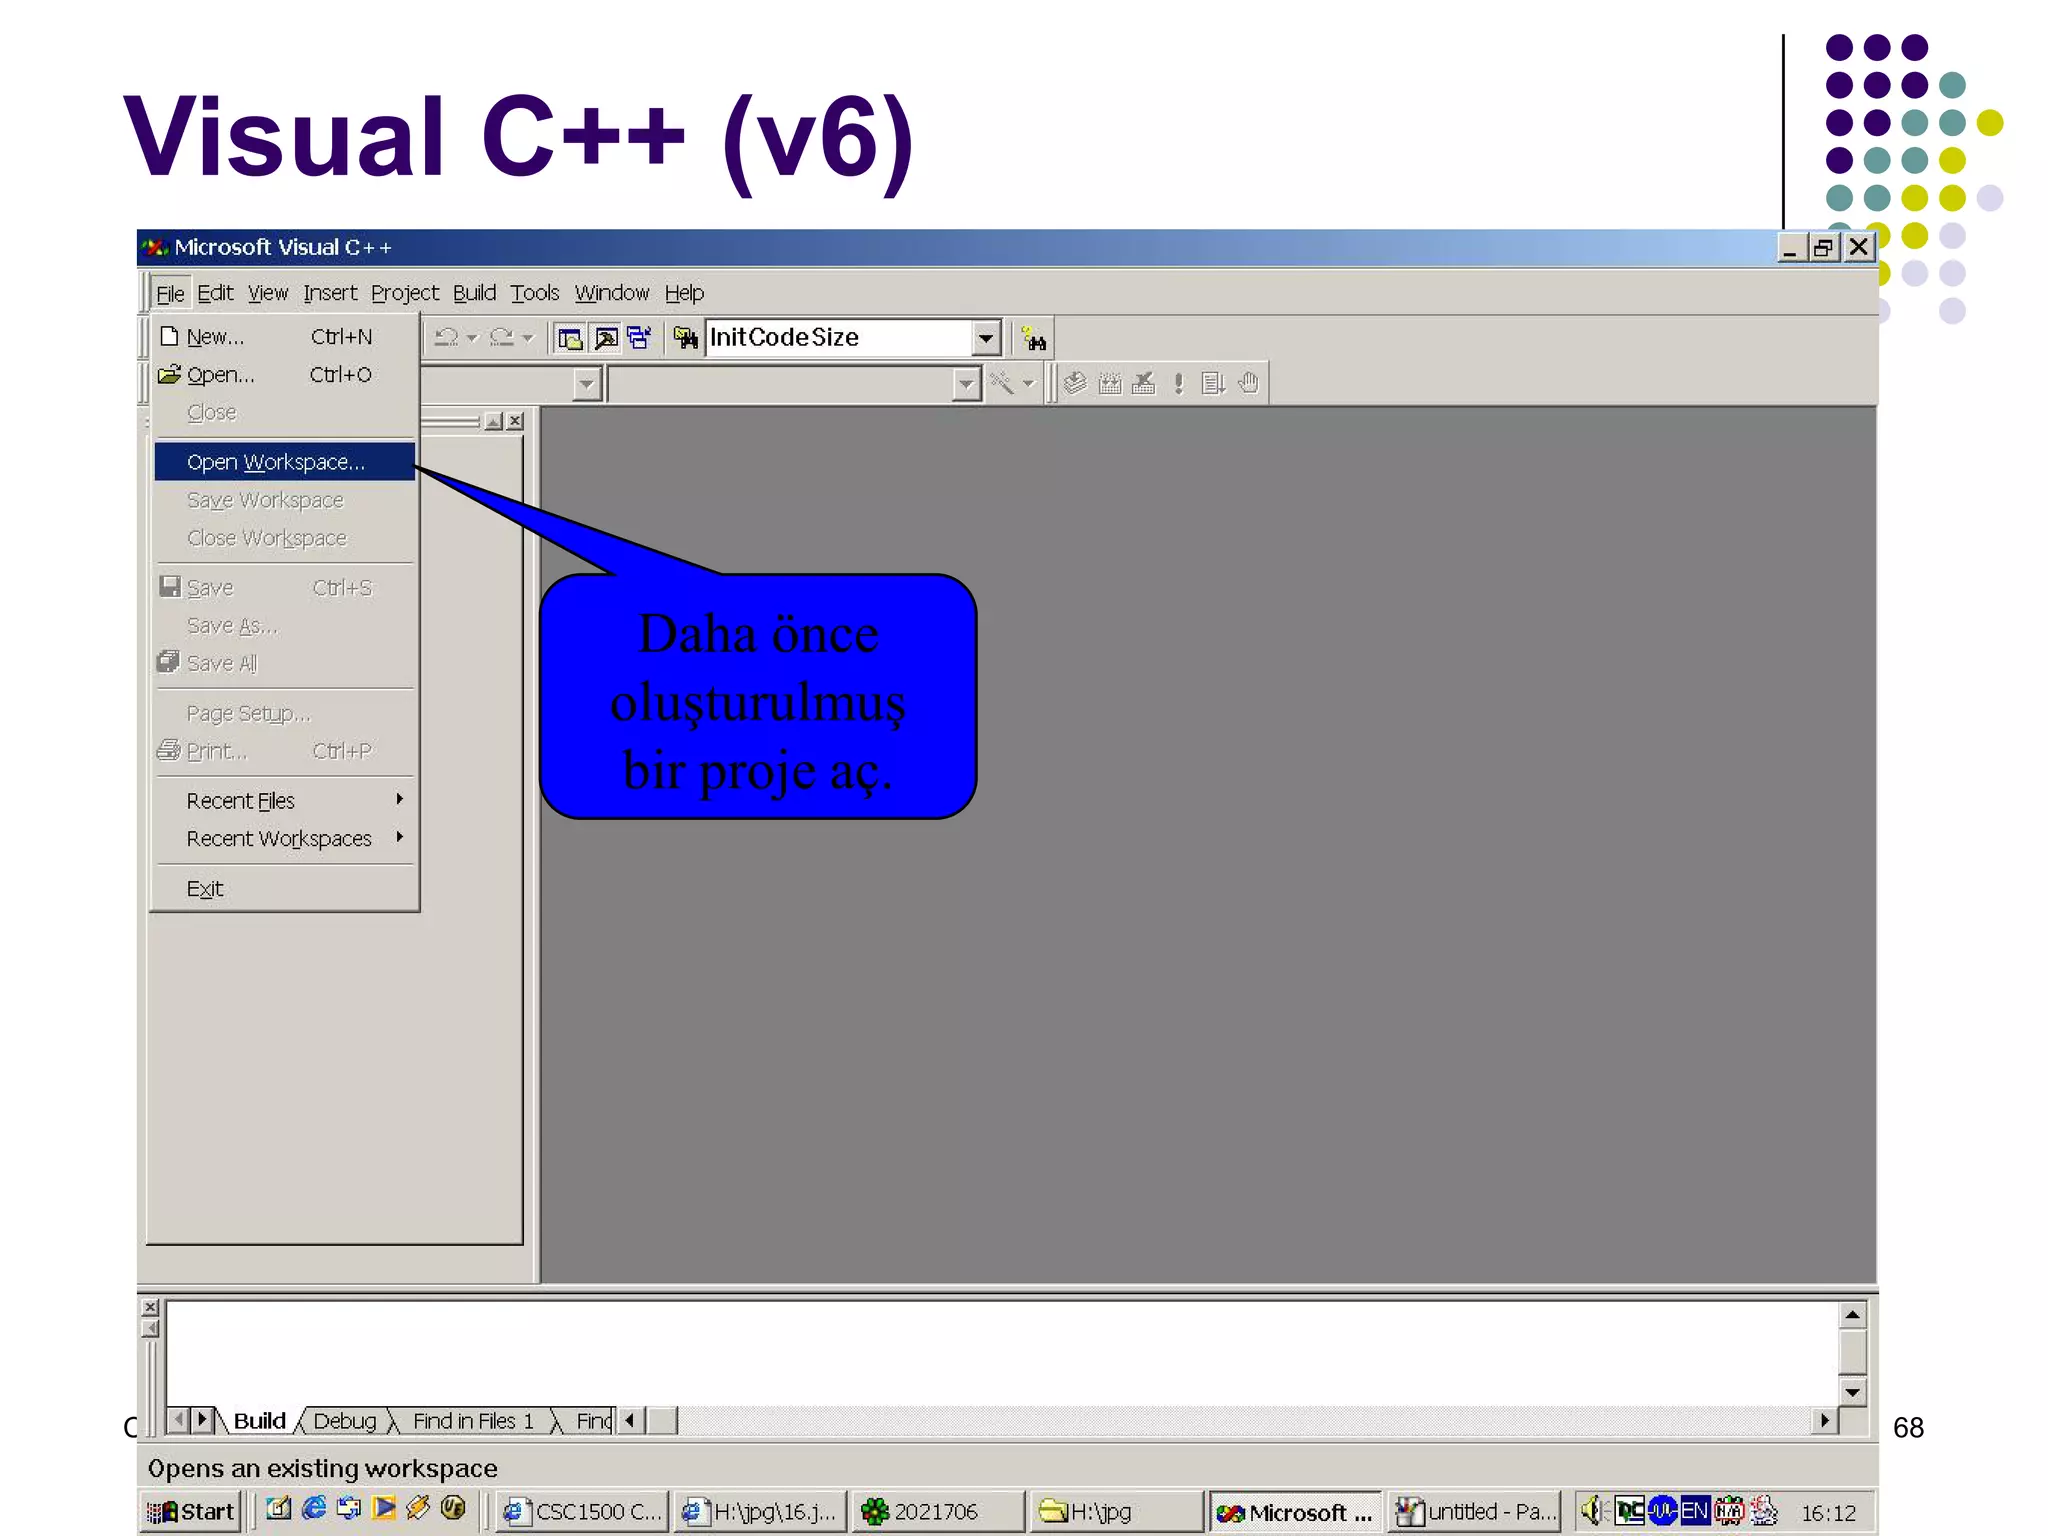Click the Show Desktop quick launch icon
Viewport: 2048px width, 1536px height.
[x=279, y=1509]
